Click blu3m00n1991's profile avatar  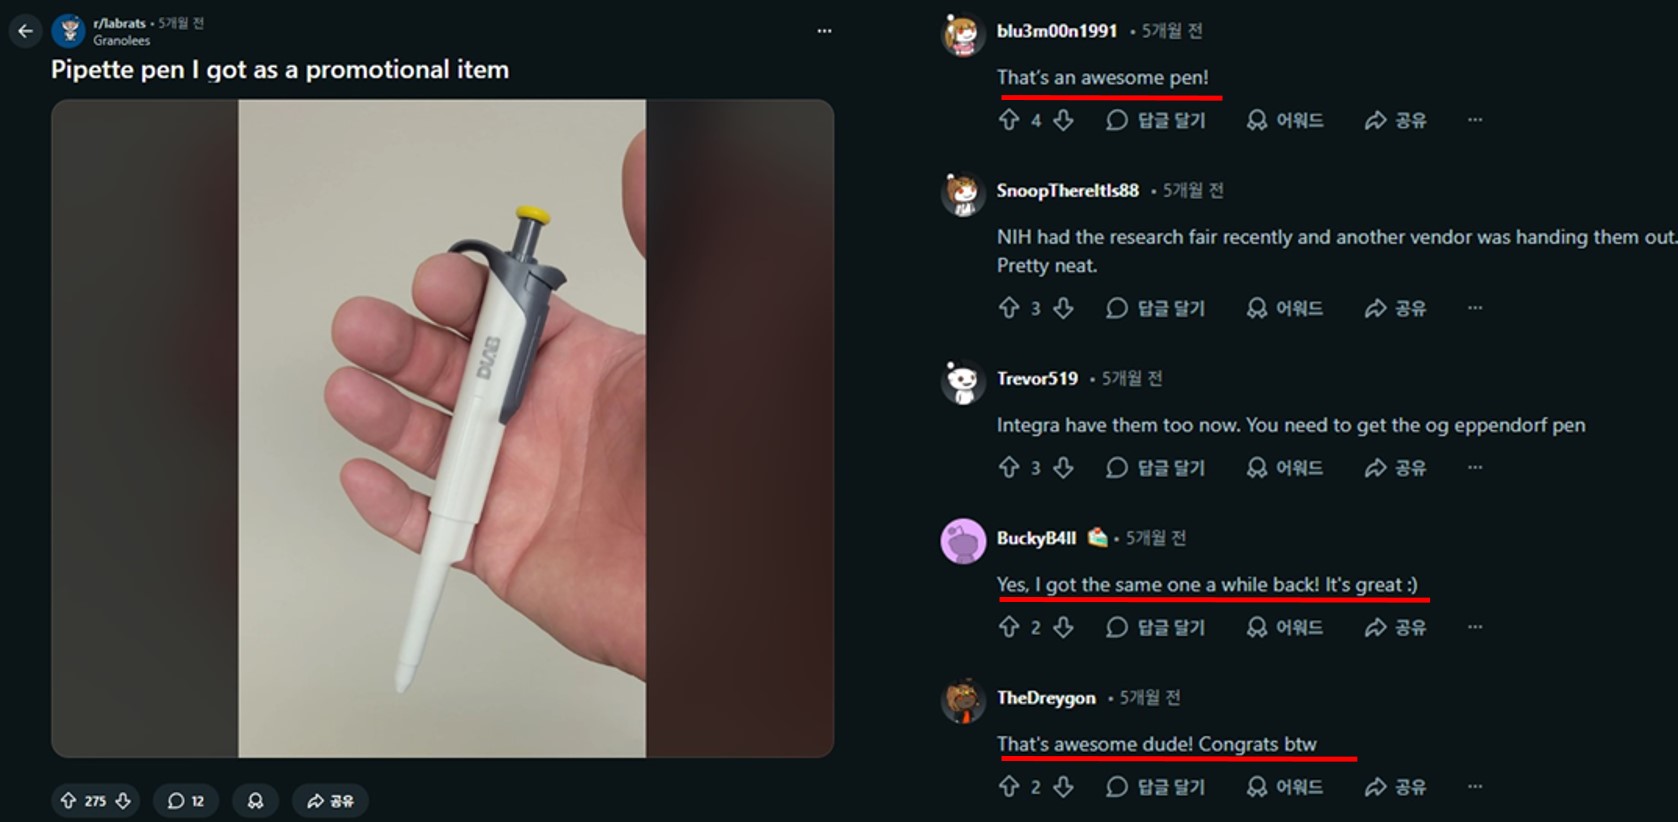tap(961, 33)
